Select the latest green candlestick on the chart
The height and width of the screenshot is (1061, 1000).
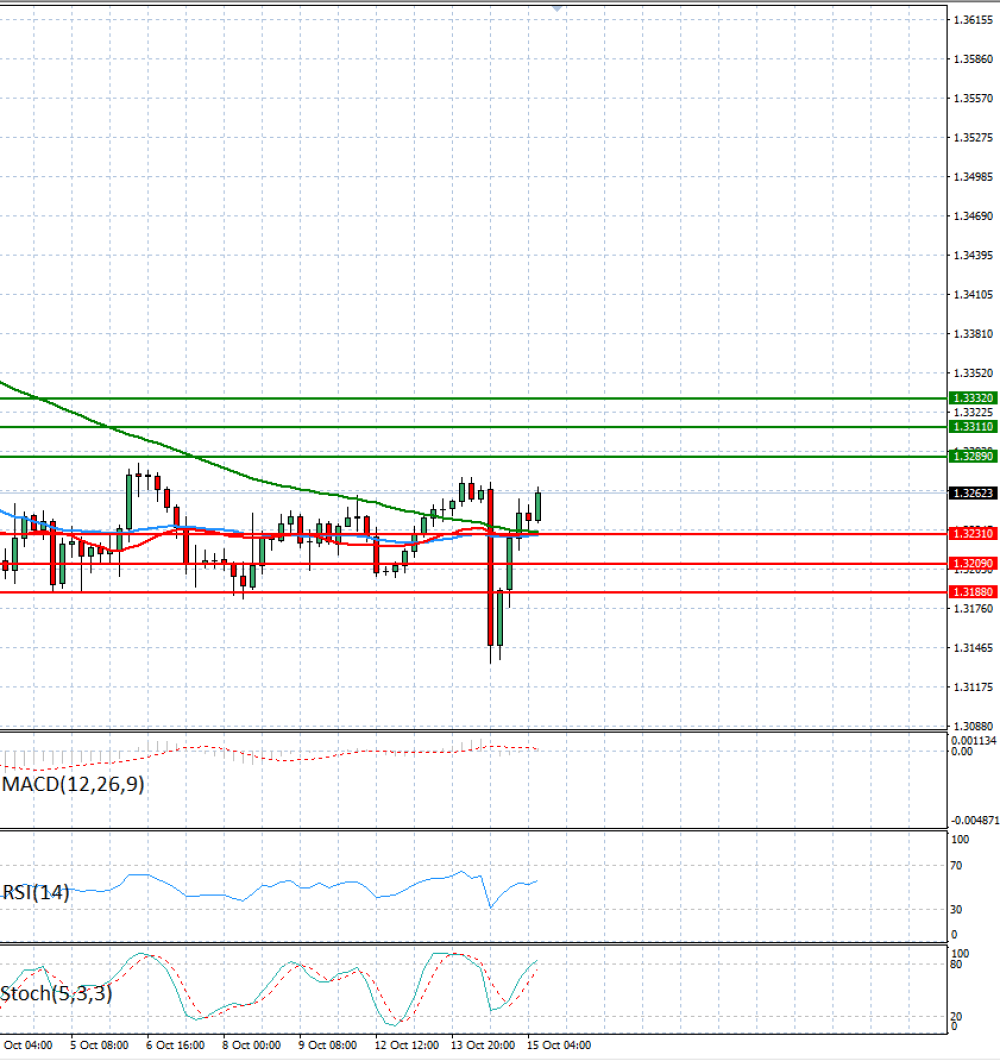[x=538, y=506]
